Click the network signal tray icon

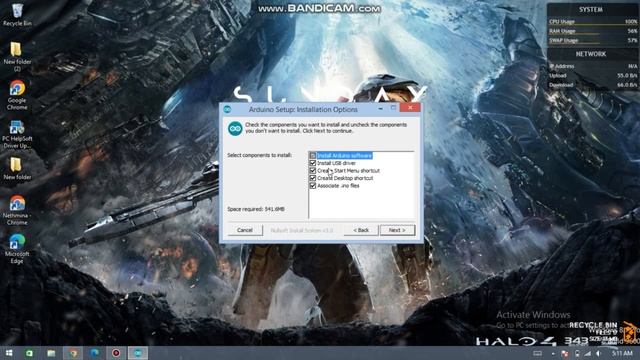[x=587, y=353]
